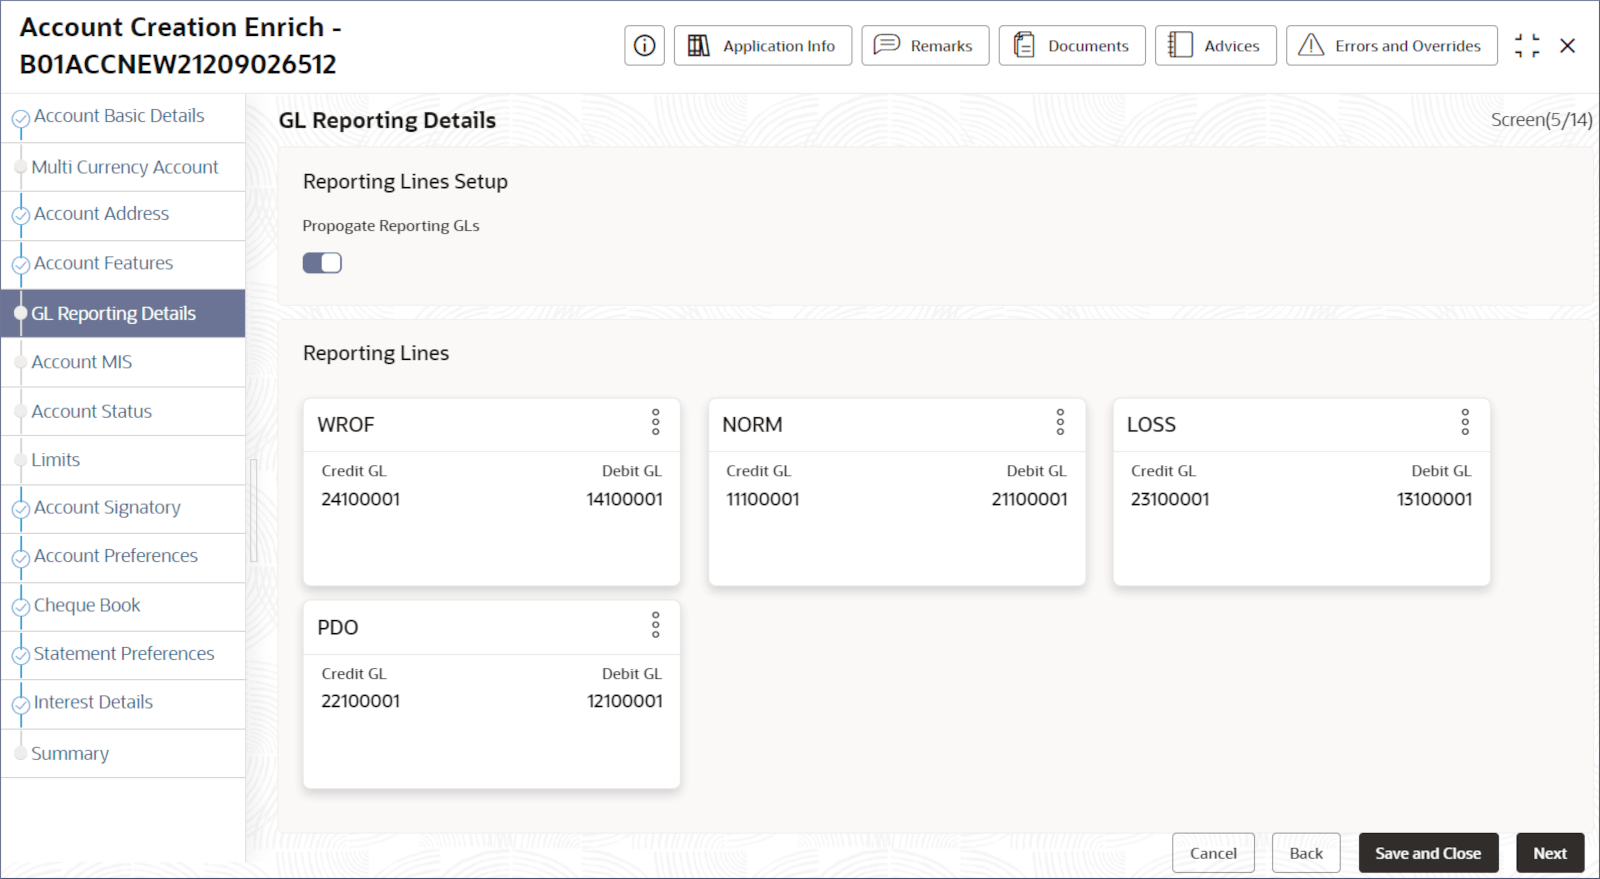Click the PDO card title
Screen dimensions: 1600x879
[338, 628]
